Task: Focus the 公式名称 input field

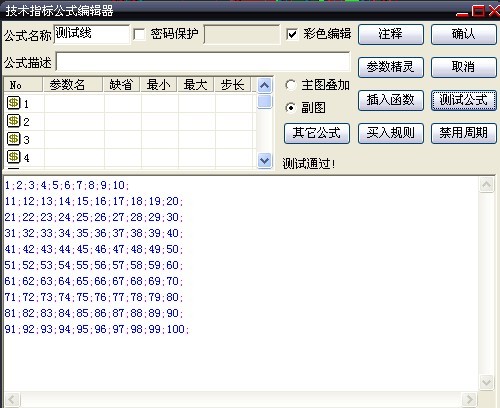Action: (x=92, y=34)
